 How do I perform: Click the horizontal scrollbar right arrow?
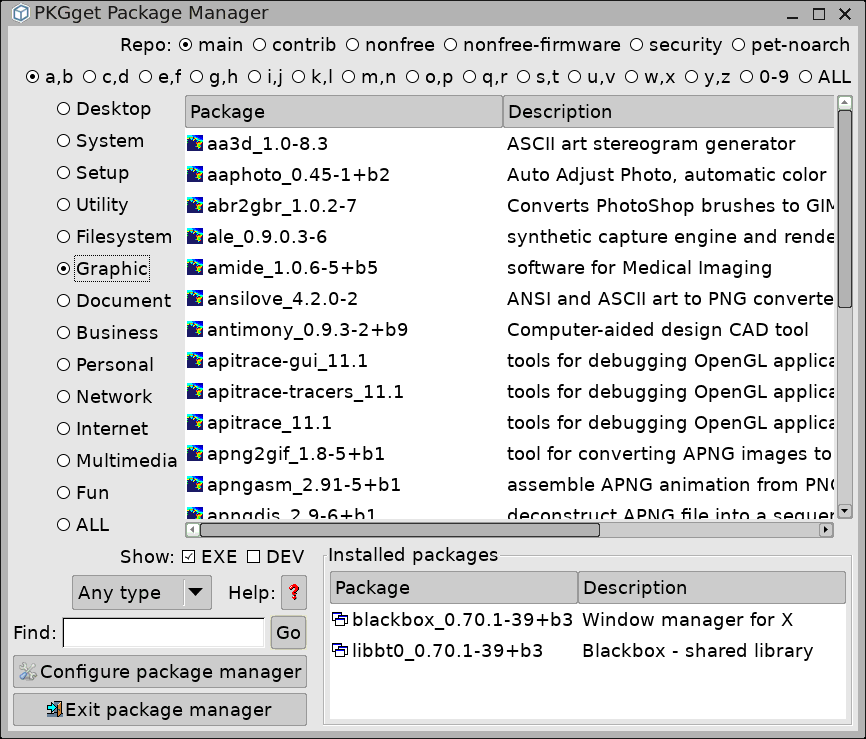[826, 530]
